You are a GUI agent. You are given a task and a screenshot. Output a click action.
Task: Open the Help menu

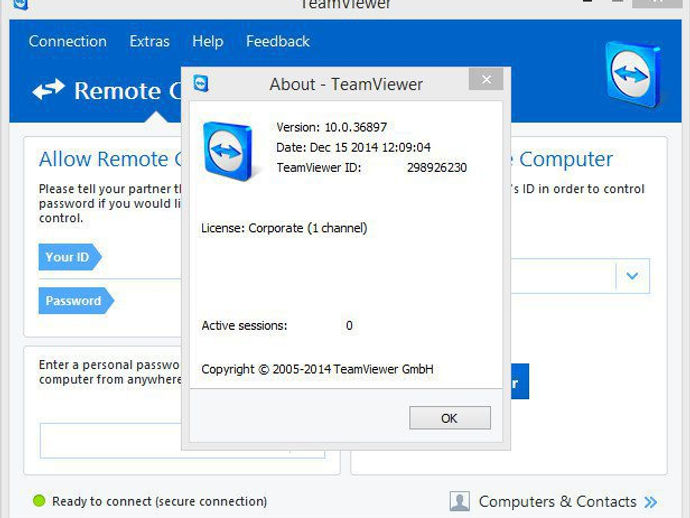208,41
